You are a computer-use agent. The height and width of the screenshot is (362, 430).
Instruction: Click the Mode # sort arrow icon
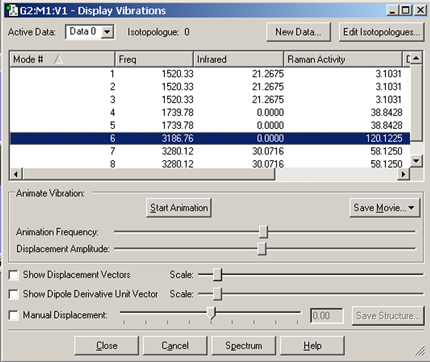click(x=58, y=60)
